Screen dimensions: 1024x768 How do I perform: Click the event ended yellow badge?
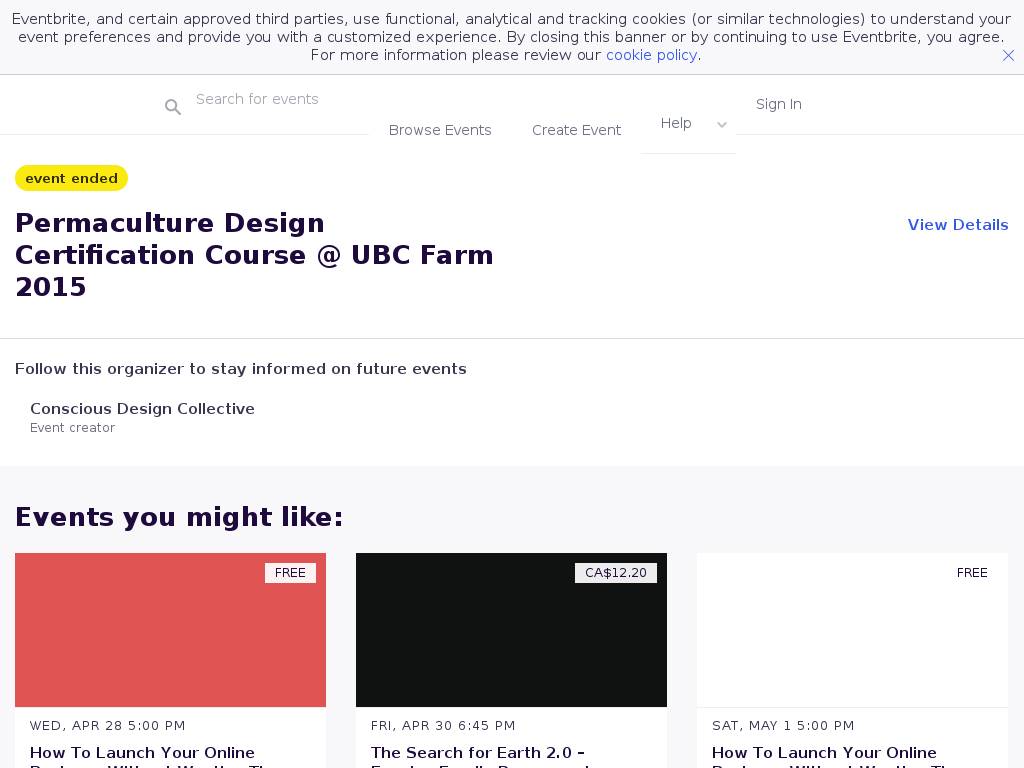71,178
